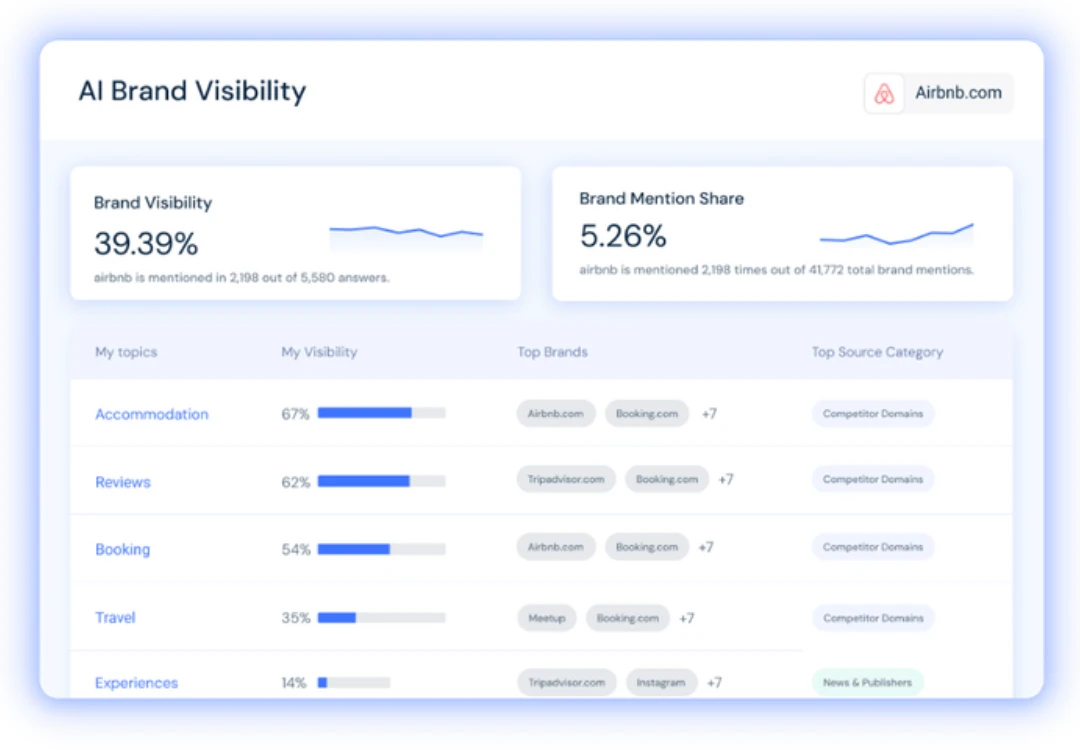Viewport: 1080px width, 750px height.
Task: Open the Airbnb.com brand selector
Action: click(939, 93)
